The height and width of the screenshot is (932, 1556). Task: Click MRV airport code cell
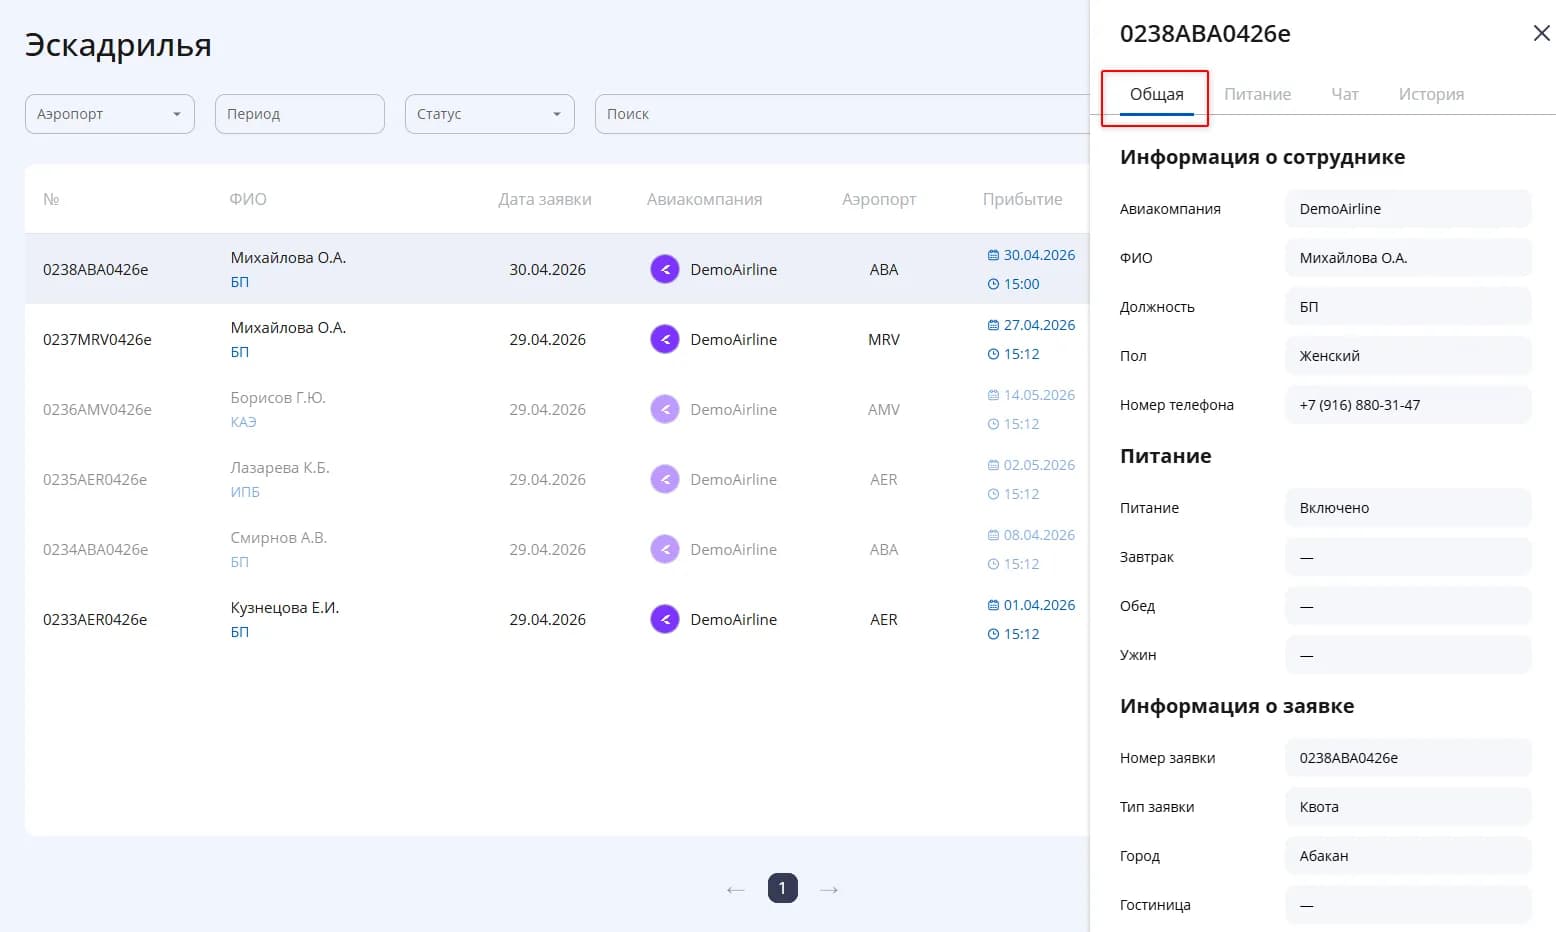click(884, 339)
